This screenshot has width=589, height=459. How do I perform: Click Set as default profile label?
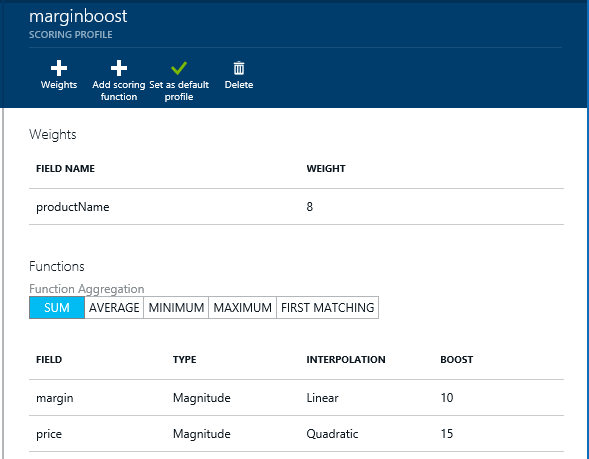click(x=179, y=91)
